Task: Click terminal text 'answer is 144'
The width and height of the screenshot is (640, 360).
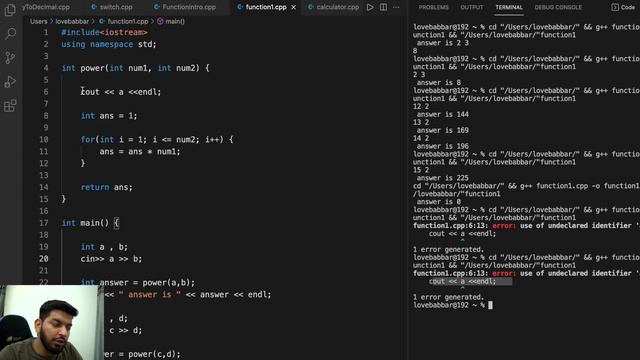Action: point(442,114)
